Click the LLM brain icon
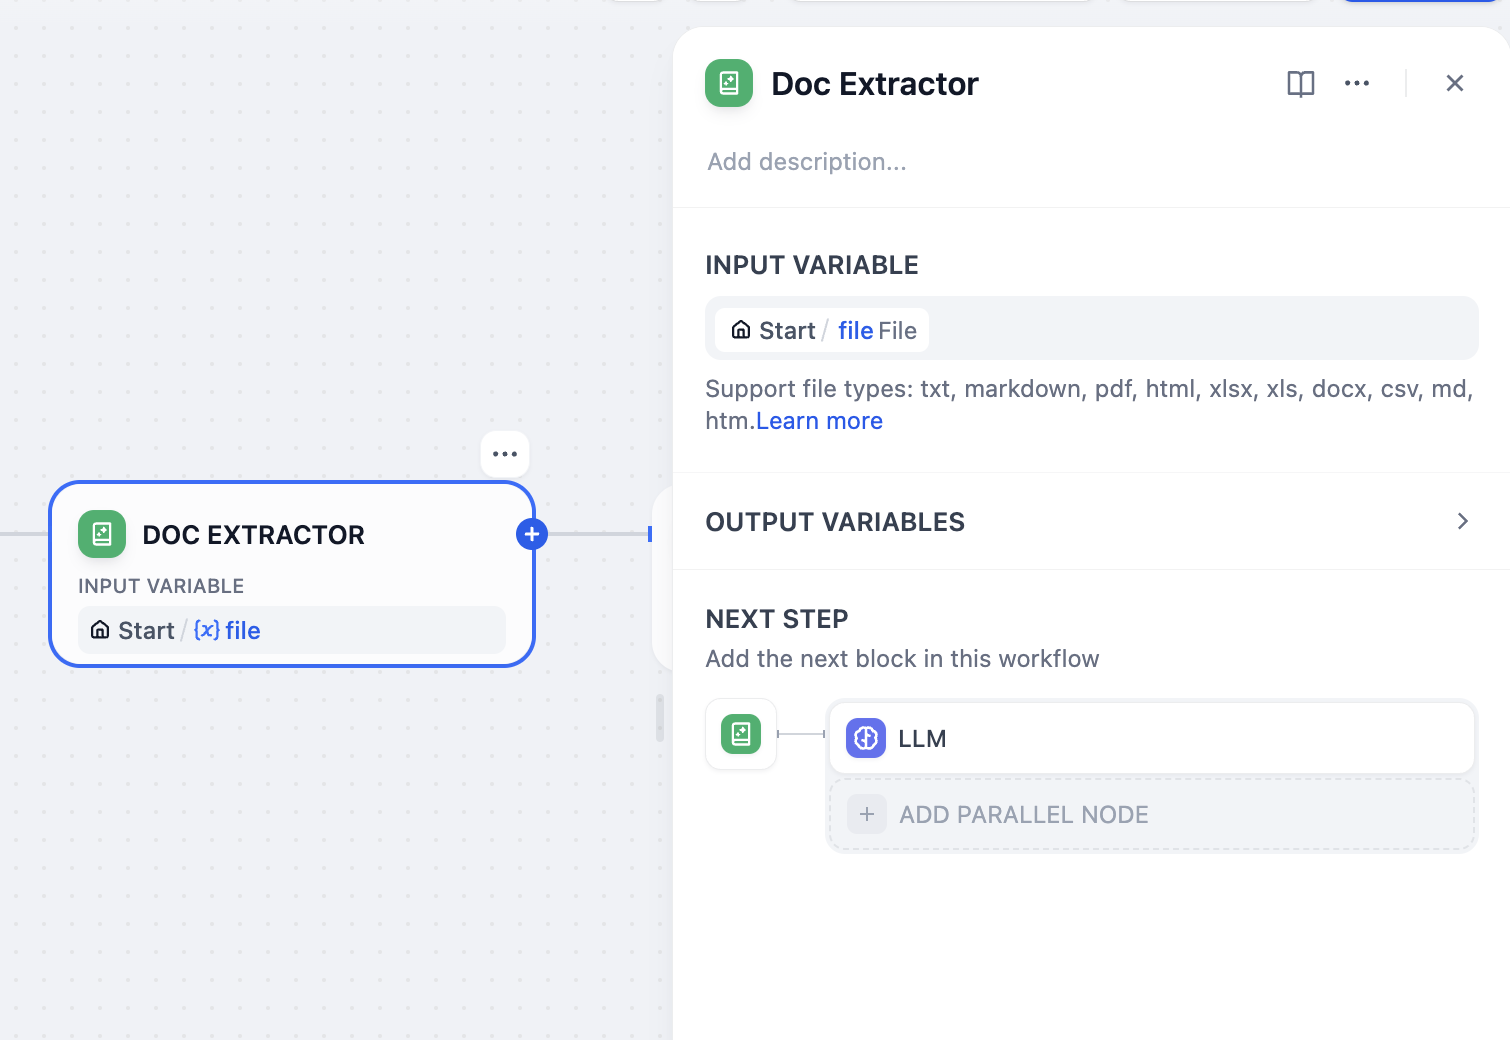 [866, 738]
